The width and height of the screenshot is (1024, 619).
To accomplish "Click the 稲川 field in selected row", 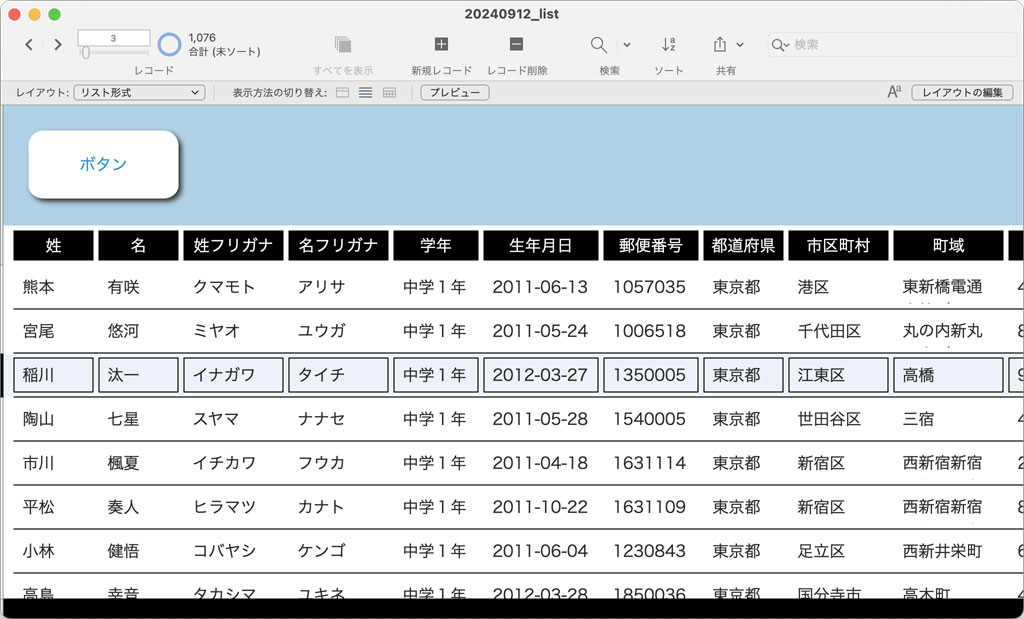I will 54,375.
